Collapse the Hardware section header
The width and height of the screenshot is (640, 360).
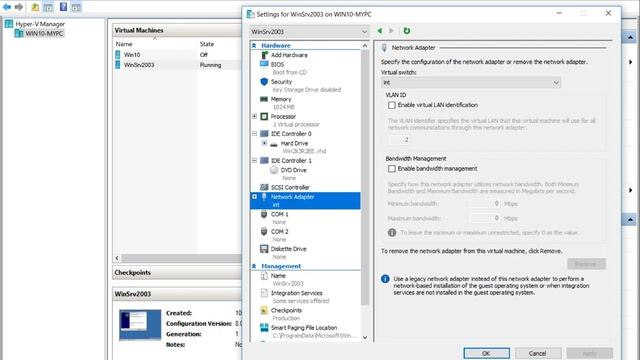click(x=254, y=45)
